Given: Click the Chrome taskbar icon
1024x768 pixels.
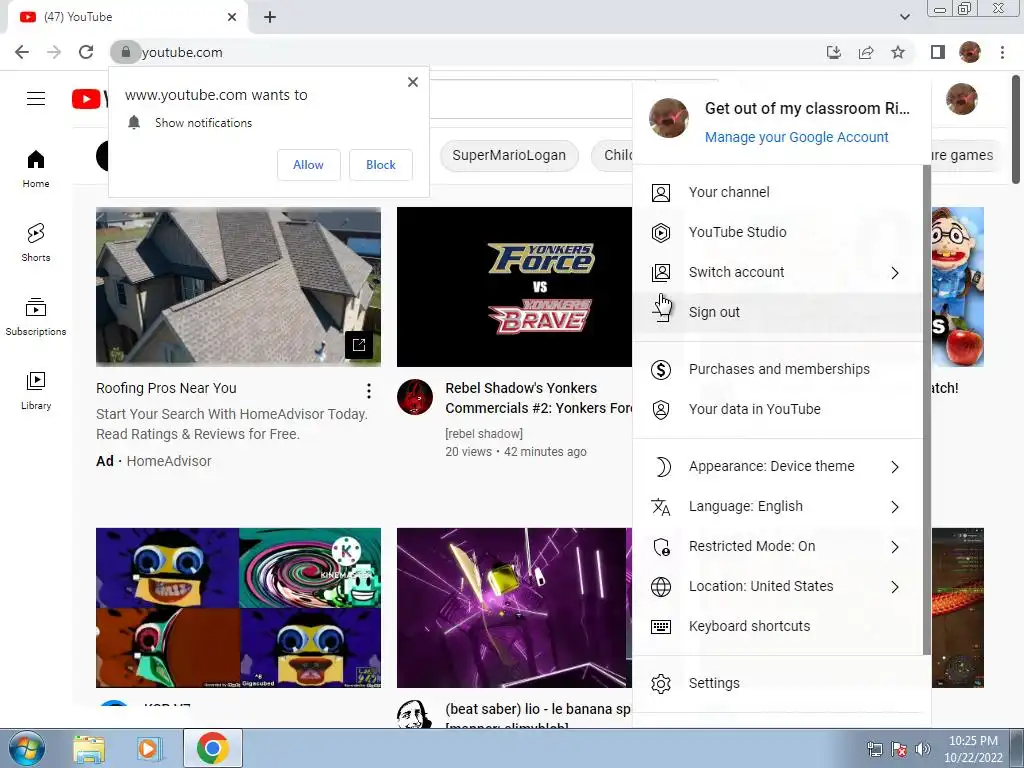Looking at the screenshot, I should (x=212, y=748).
